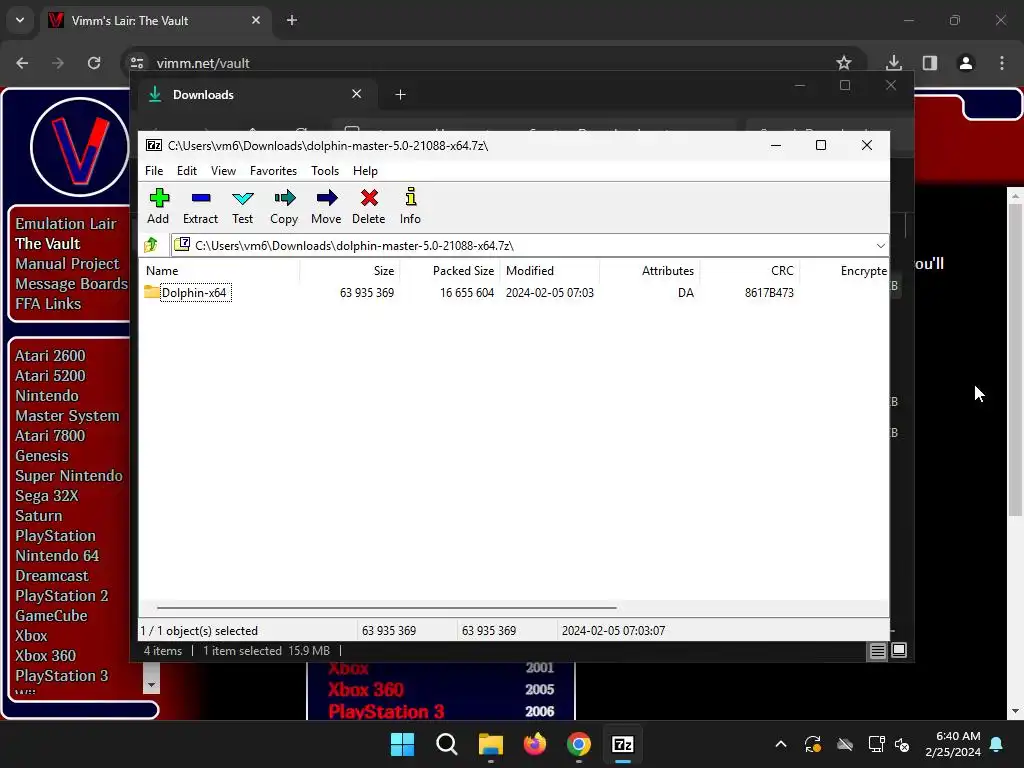Toggle Chrome side panel icon
This screenshot has width=1024, height=768.
click(x=929, y=63)
